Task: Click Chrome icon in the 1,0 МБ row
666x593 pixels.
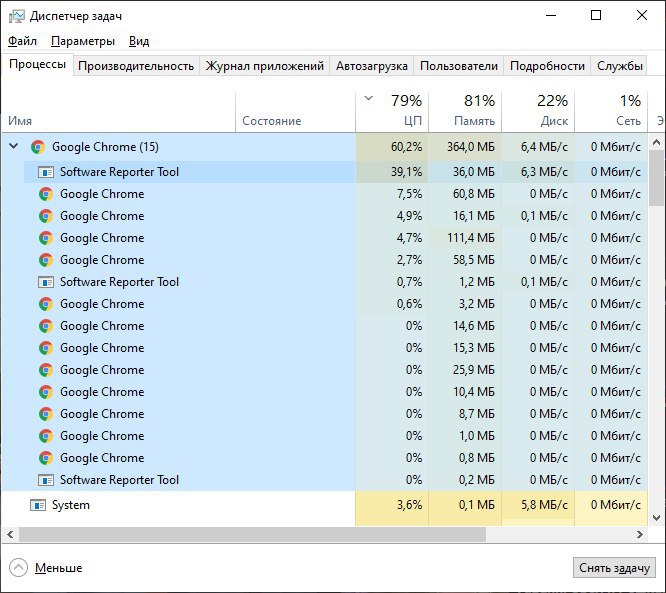Action: tap(46, 436)
